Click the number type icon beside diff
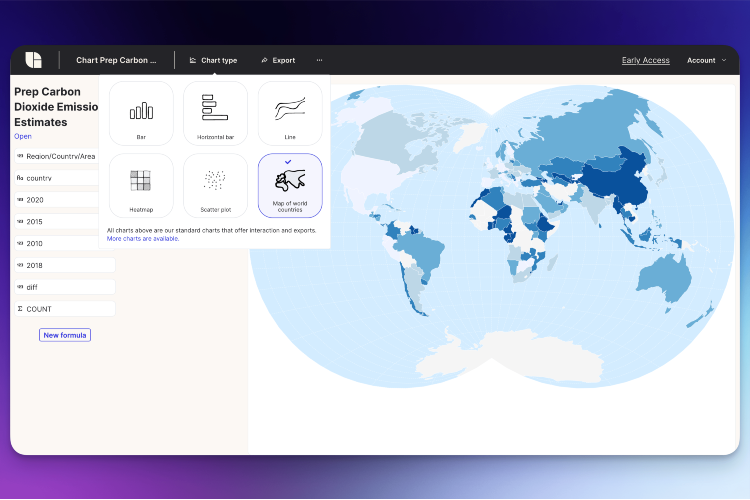The width and height of the screenshot is (750, 500). pyautogui.click(x=20, y=287)
